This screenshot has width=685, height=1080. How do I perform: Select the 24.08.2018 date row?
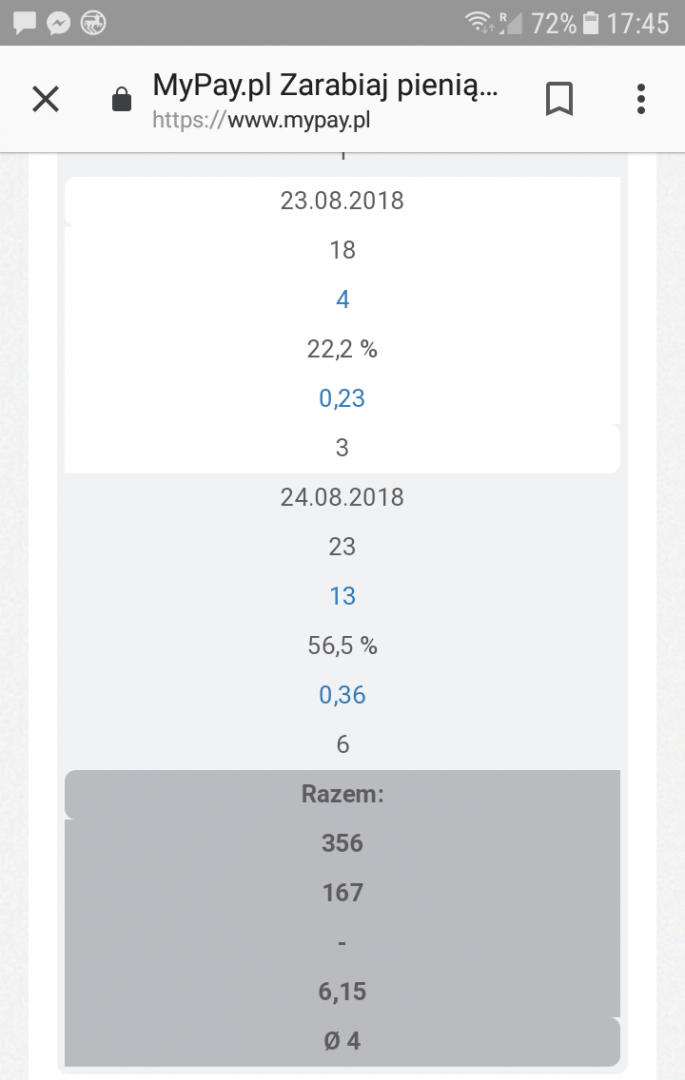click(x=342, y=497)
